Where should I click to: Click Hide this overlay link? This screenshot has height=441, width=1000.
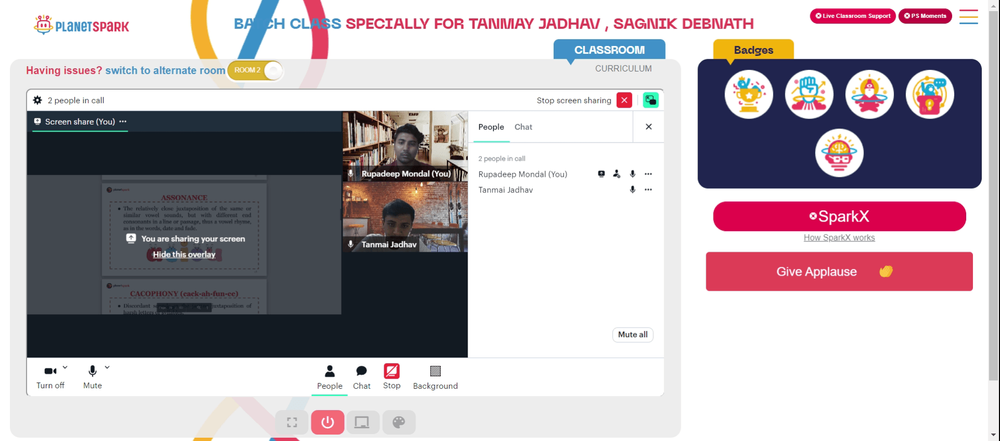pos(184,254)
